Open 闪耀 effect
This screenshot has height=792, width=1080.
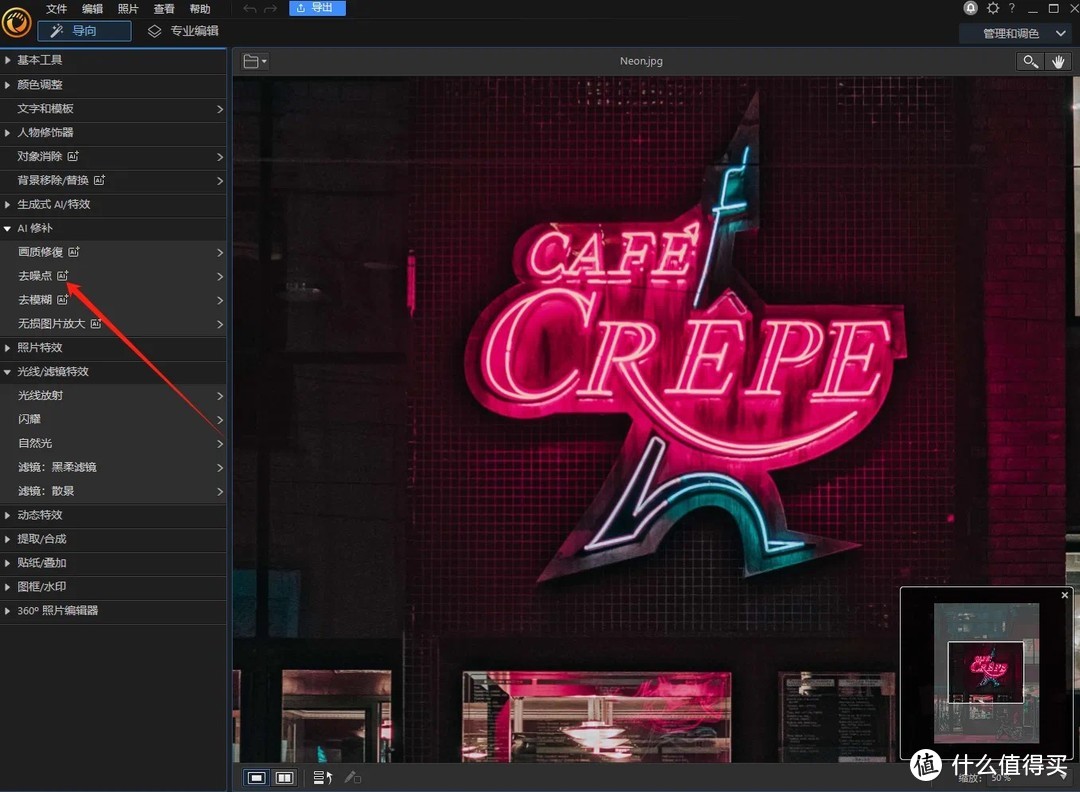(x=113, y=419)
